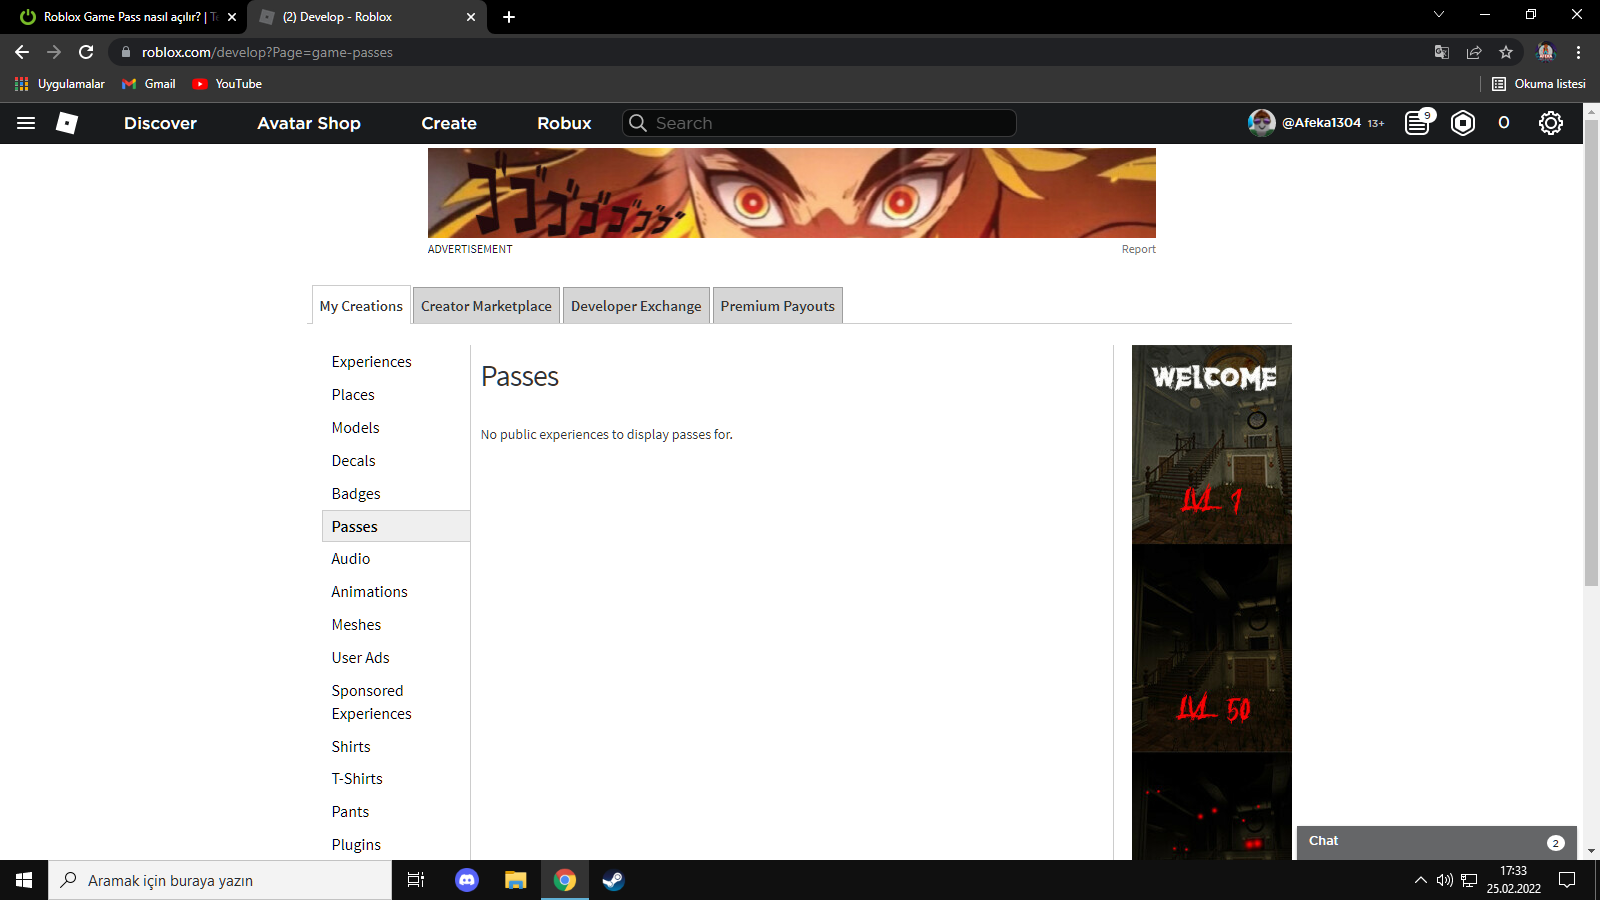This screenshot has height=900, width=1600.
Task: Switch to the Creator Marketplace tab
Action: tap(486, 306)
